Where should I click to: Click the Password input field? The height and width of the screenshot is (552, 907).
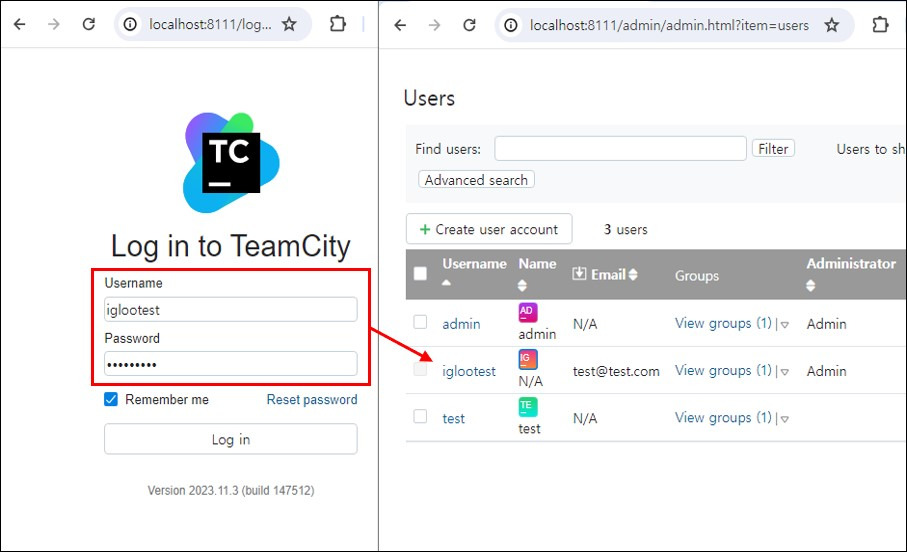tap(231, 364)
